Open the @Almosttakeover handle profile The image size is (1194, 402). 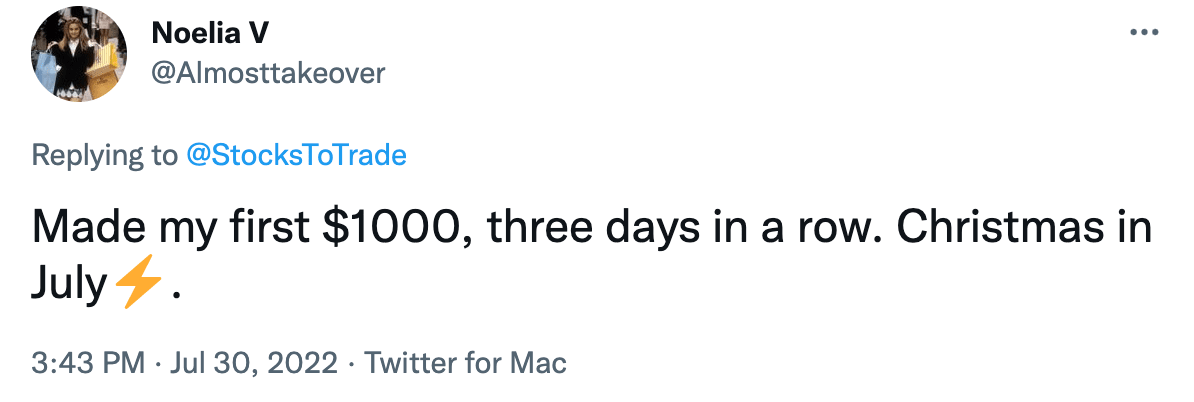(x=268, y=73)
